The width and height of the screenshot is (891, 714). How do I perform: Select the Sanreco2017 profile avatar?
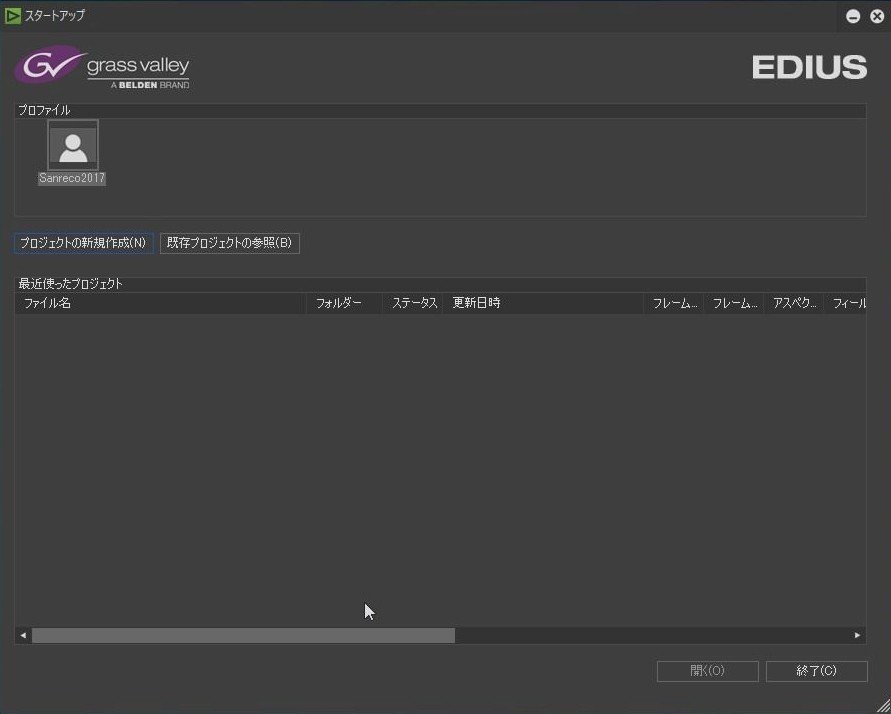tap(73, 145)
